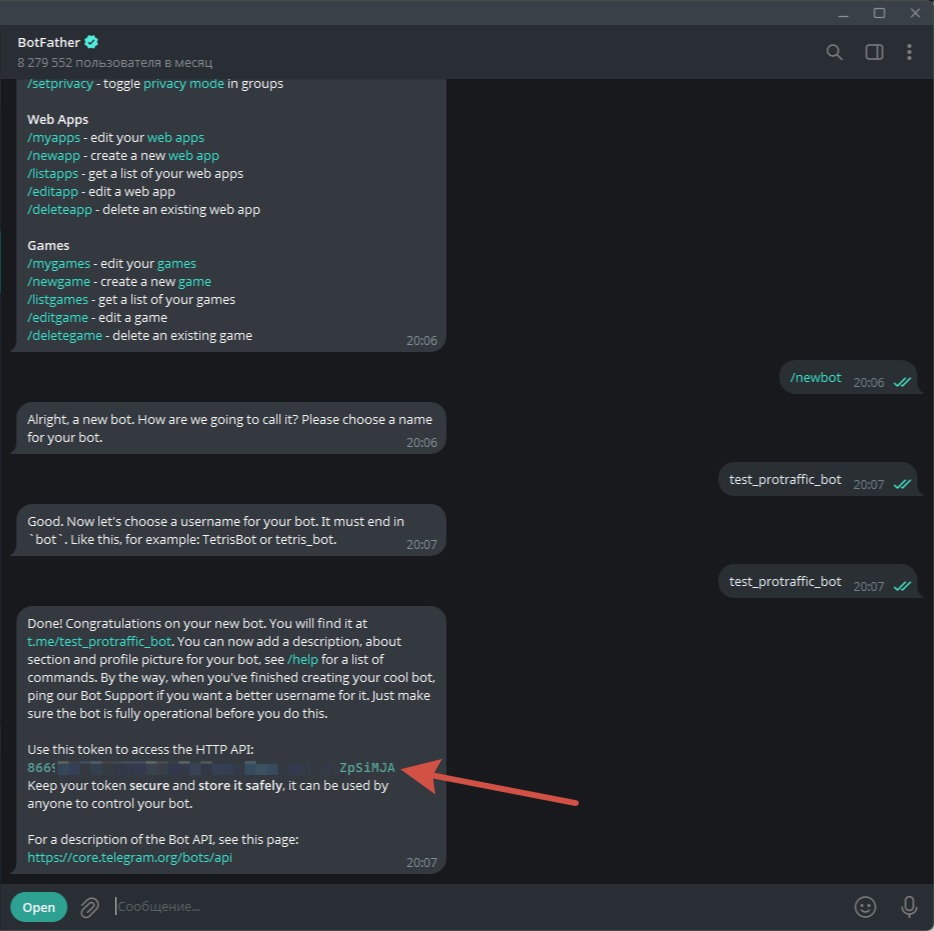Click the /listapps command
Image resolution: width=934 pixels, height=931 pixels.
pos(52,173)
